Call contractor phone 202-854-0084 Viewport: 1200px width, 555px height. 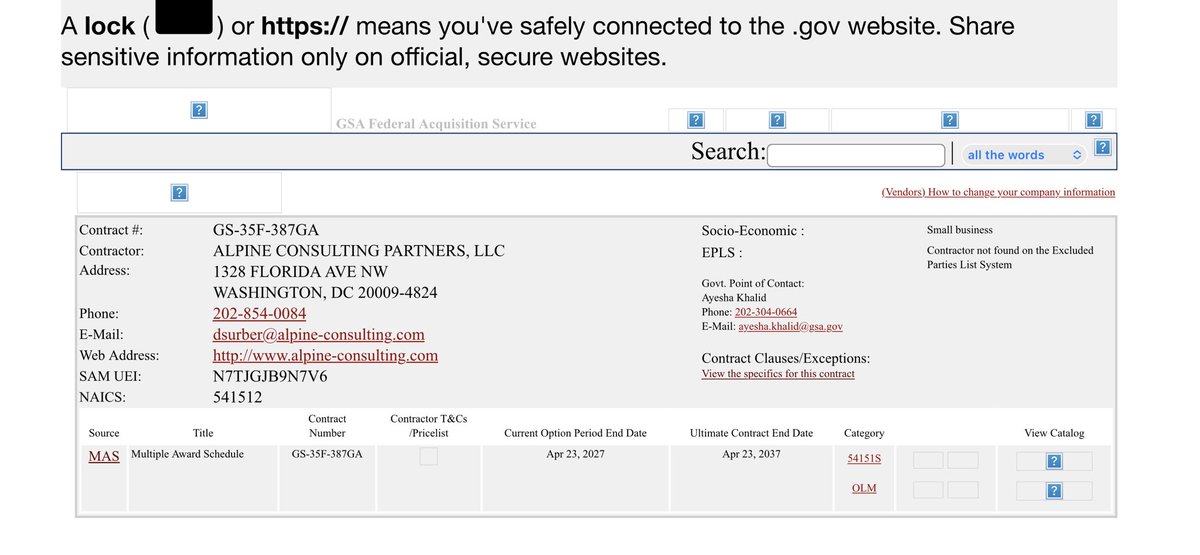pyautogui.click(x=259, y=313)
